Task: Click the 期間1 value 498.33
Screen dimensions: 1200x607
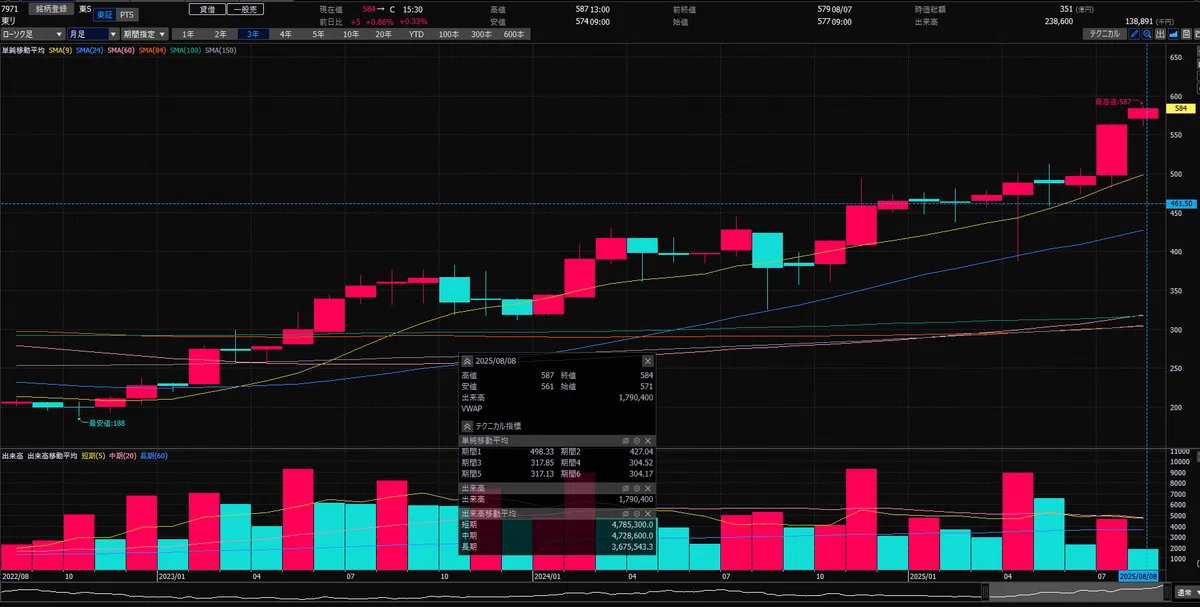Action: (x=541, y=451)
